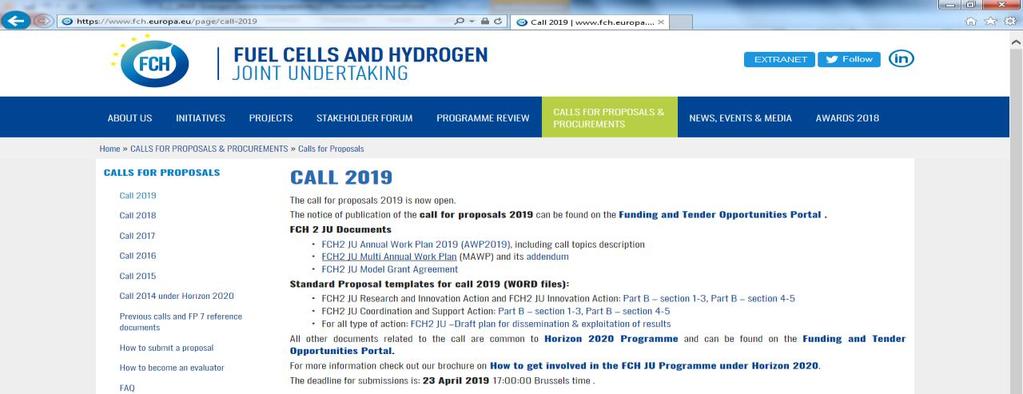
Task: Go back with the browser back arrow
Action: click(15, 21)
